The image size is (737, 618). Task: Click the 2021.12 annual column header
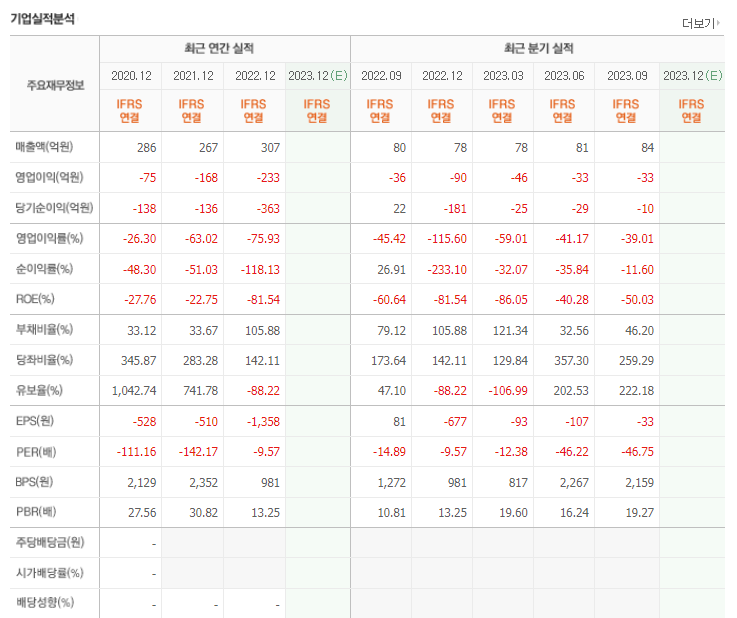pyautogui.click(x=193, y=76)
